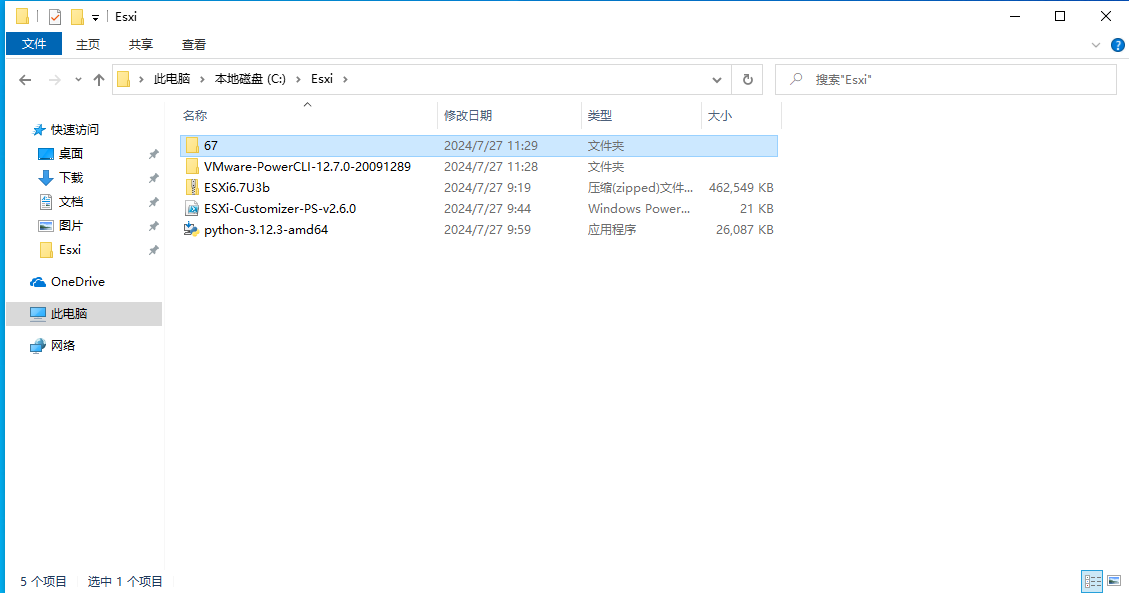1129x593 pixels.
Task: Open the address bar history dropdown
Action: coord(716,80)
